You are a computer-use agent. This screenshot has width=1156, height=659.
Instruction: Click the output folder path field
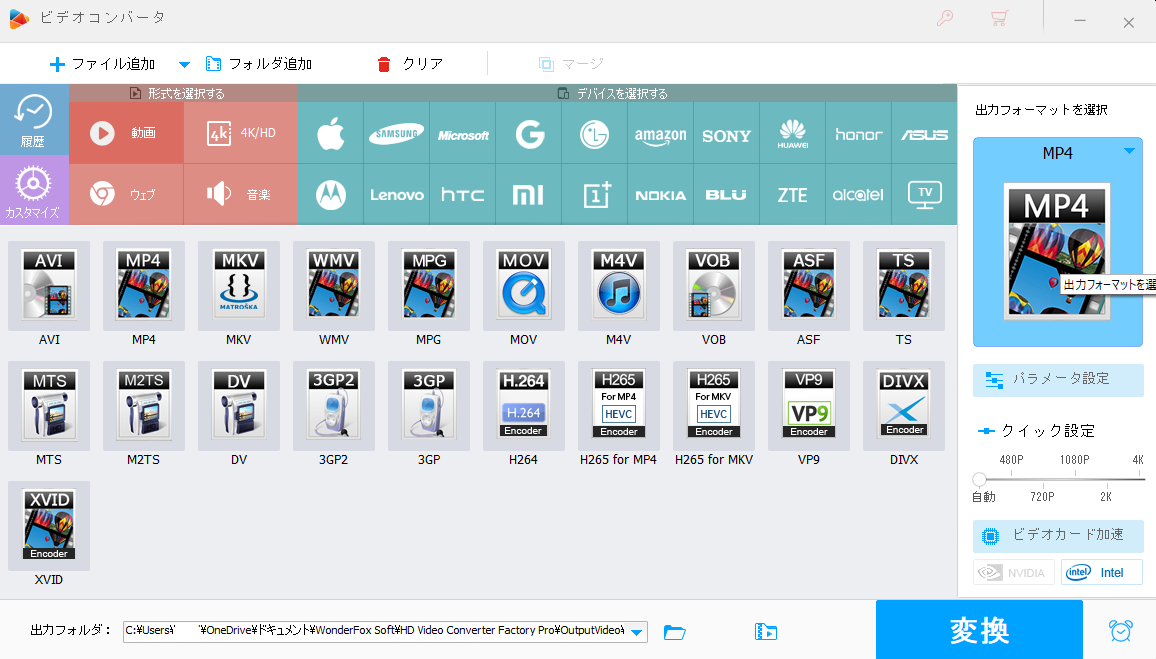[x=375, y=632]
